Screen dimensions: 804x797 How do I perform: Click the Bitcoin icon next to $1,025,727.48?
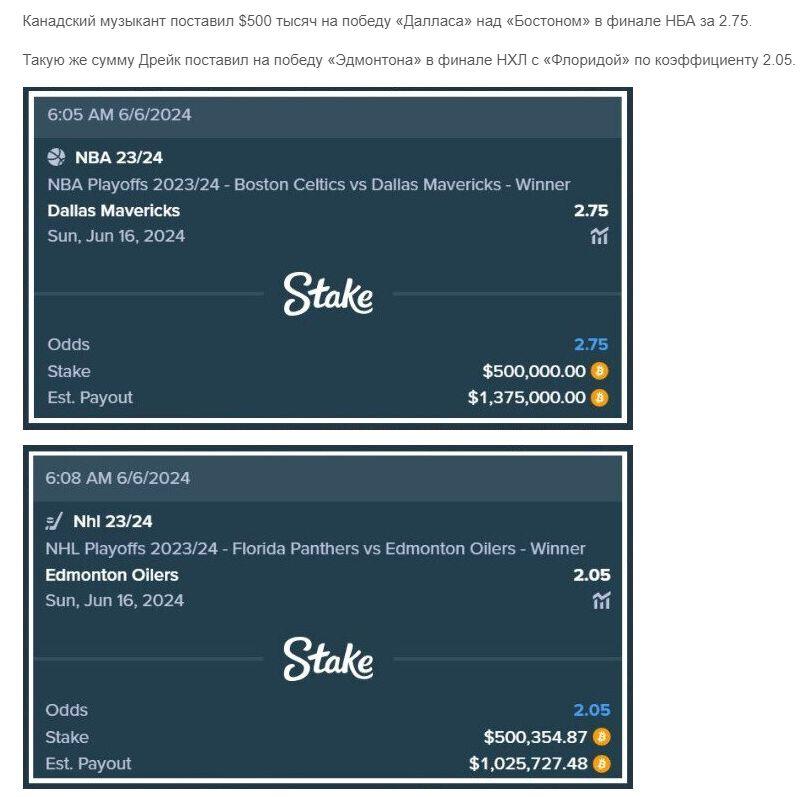pos(601,764)
